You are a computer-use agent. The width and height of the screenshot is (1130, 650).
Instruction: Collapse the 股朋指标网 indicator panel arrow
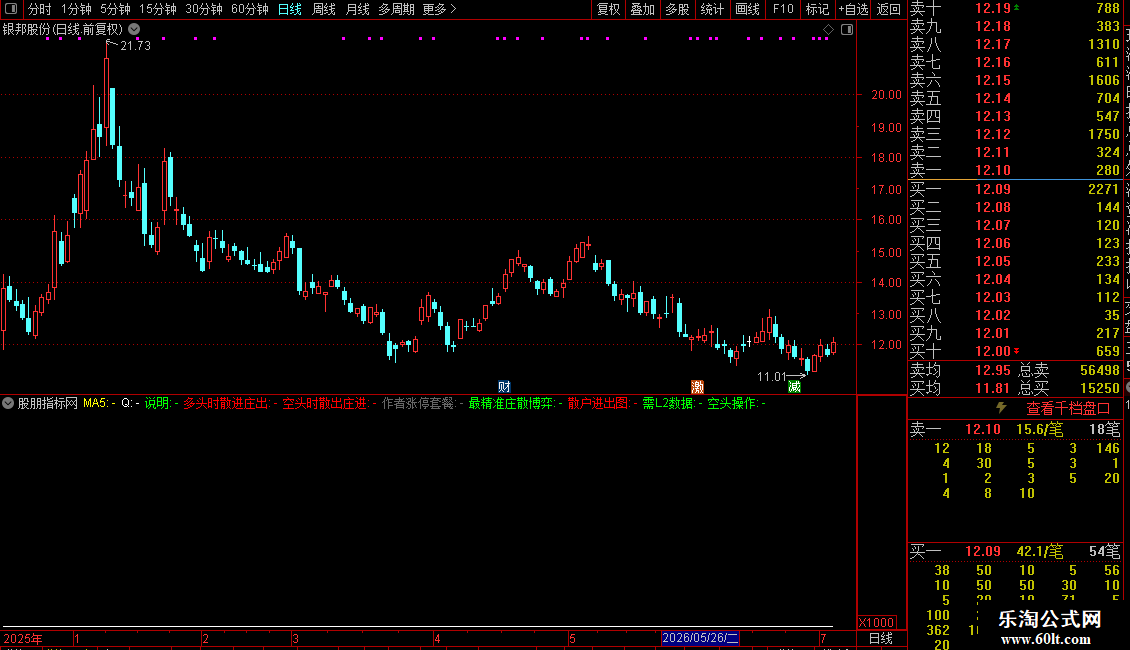[8, 404]
